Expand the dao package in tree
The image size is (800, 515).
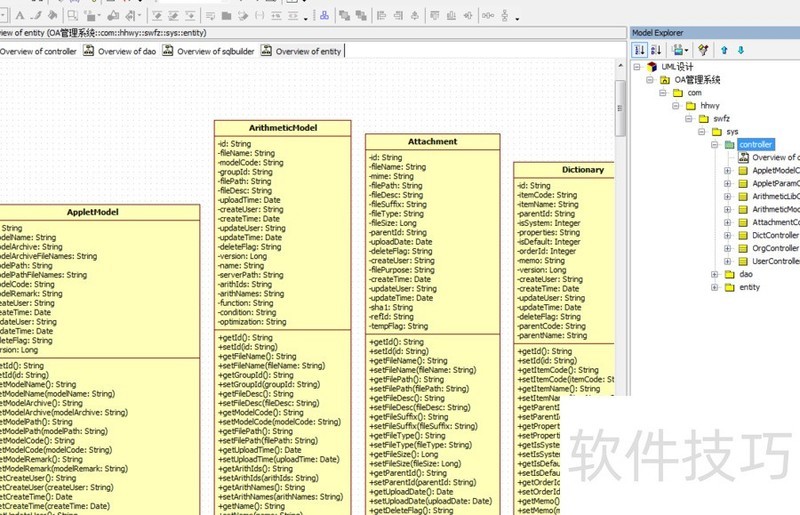715,274
